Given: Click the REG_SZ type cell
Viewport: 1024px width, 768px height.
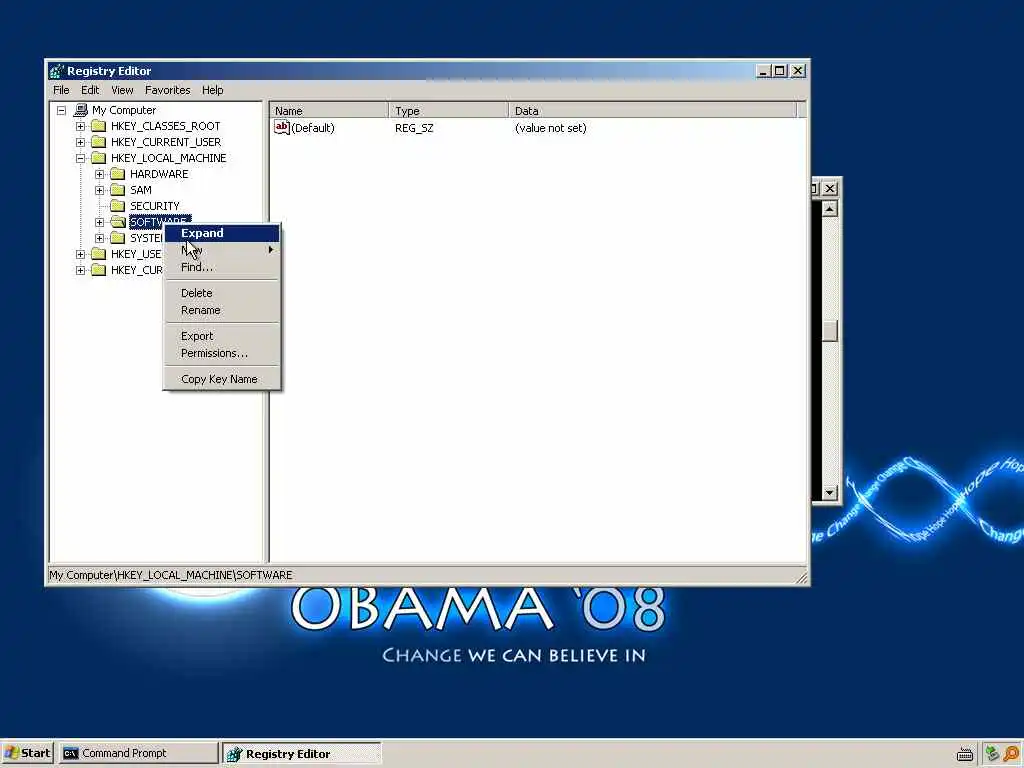Looking at the screenshot, I should pyautogui.click(x=414, y=128).
